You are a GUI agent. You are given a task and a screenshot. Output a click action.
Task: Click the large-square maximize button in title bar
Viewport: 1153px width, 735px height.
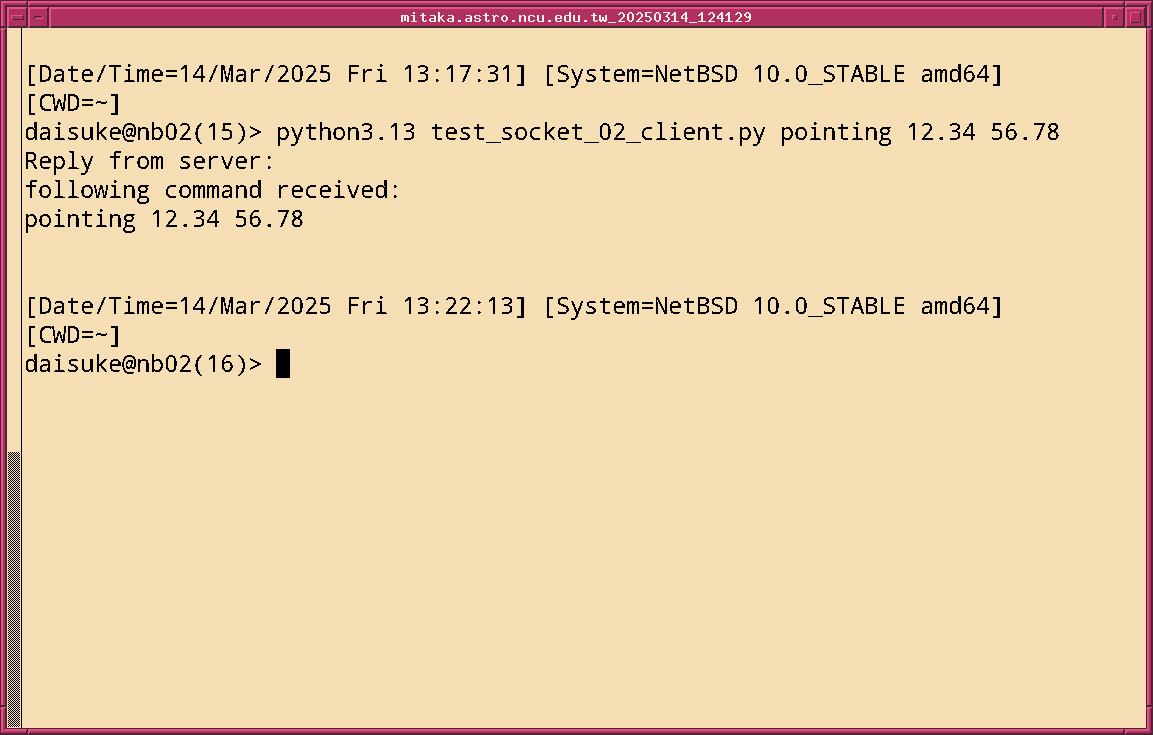coord(1135,17)
